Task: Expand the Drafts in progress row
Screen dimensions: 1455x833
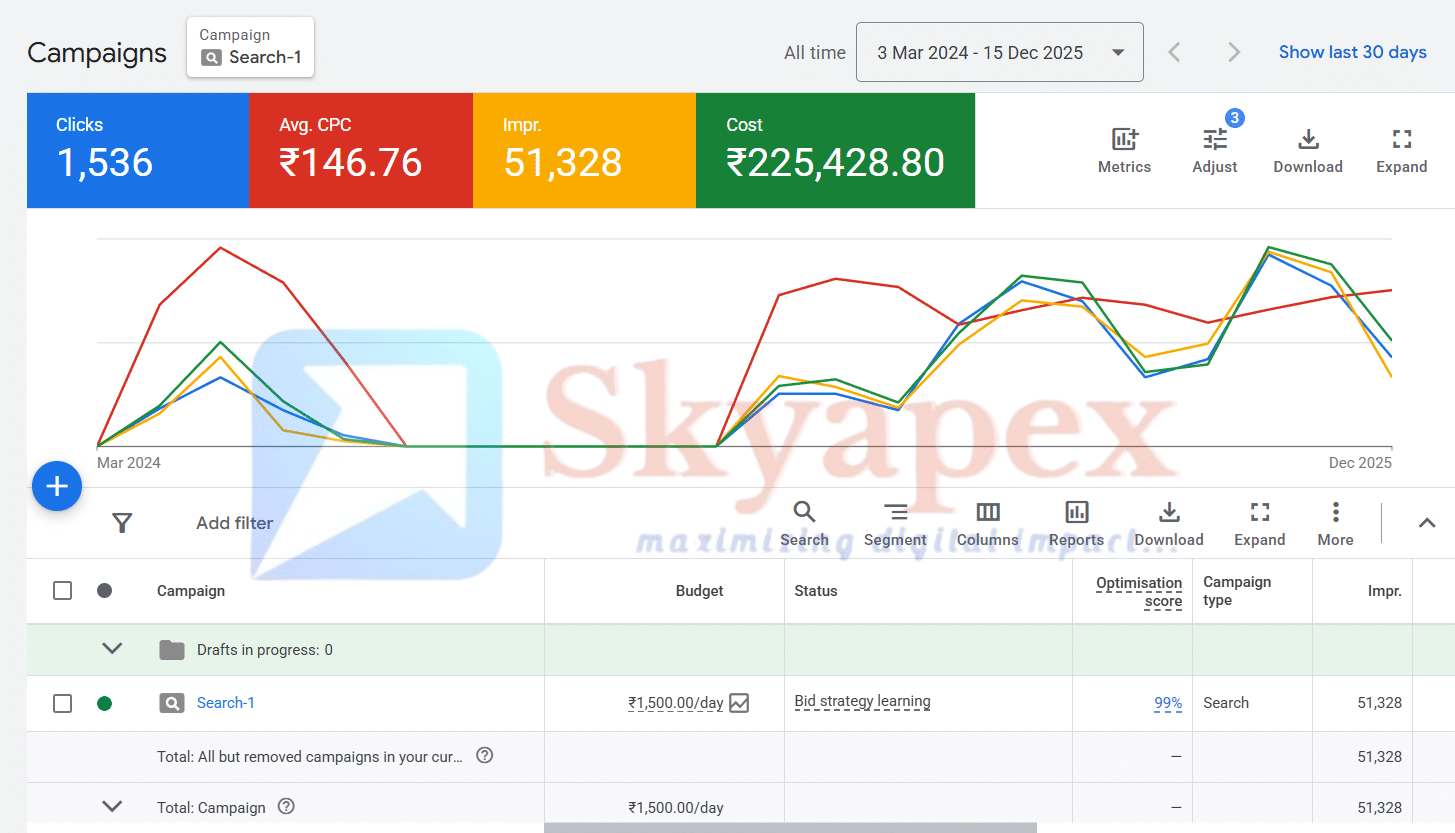Action: (x=113, y=650)
